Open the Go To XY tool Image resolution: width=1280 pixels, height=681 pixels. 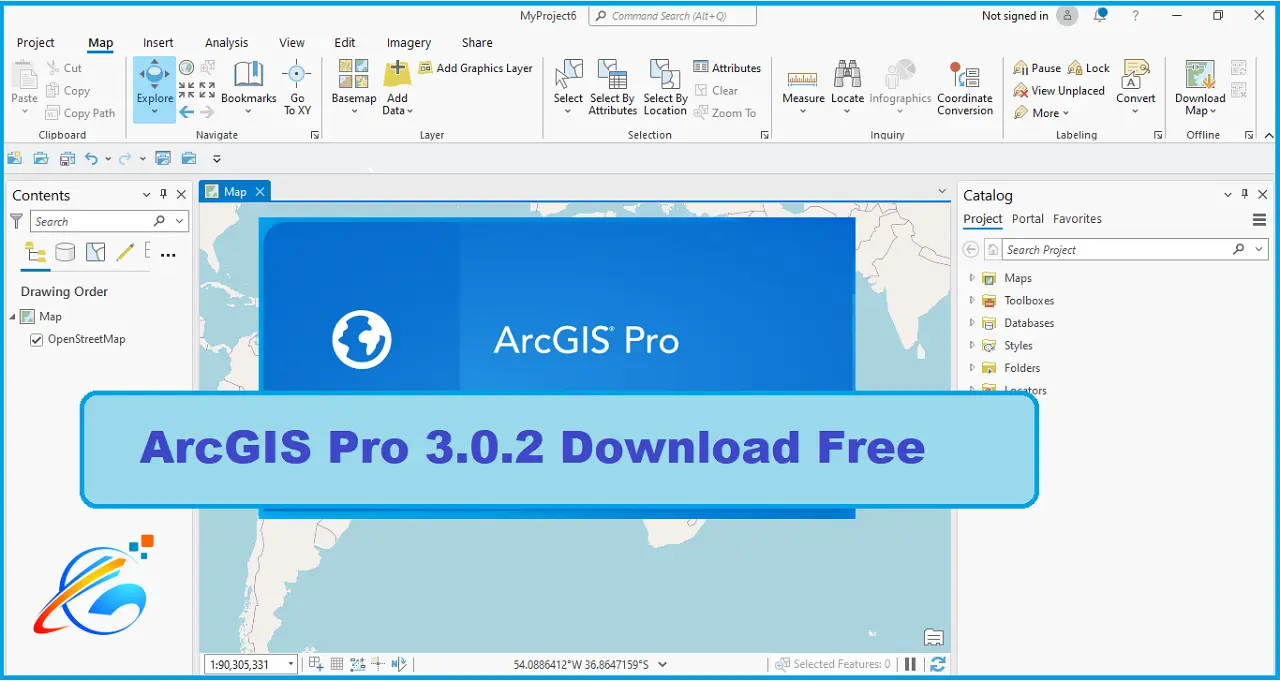coord(297,88)
